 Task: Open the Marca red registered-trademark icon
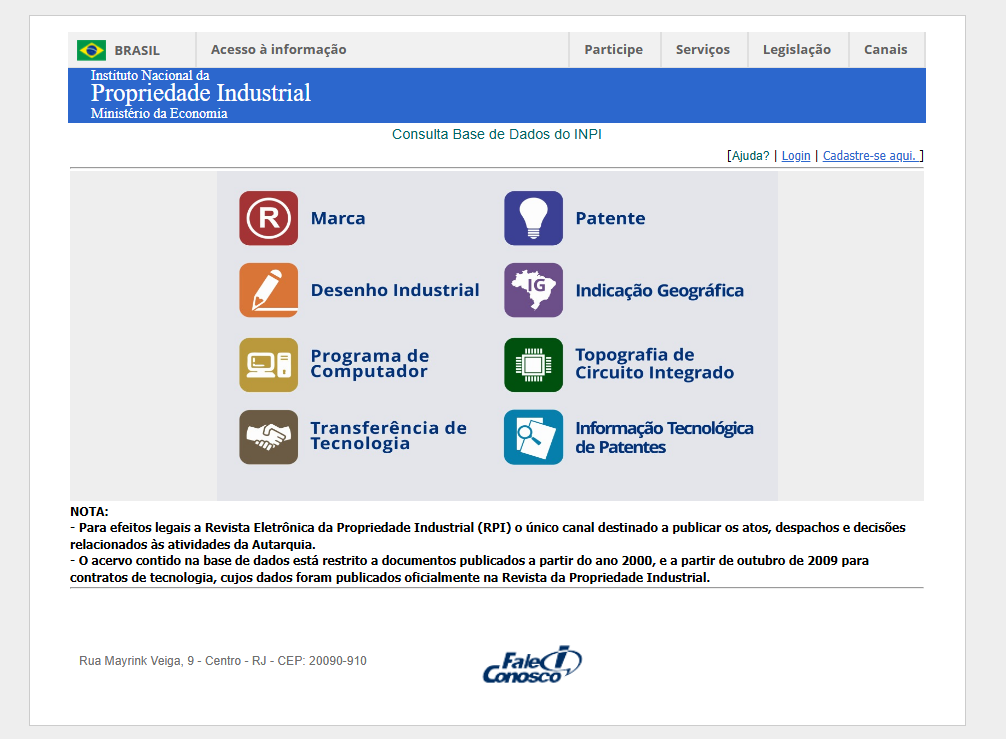(268, 218)
